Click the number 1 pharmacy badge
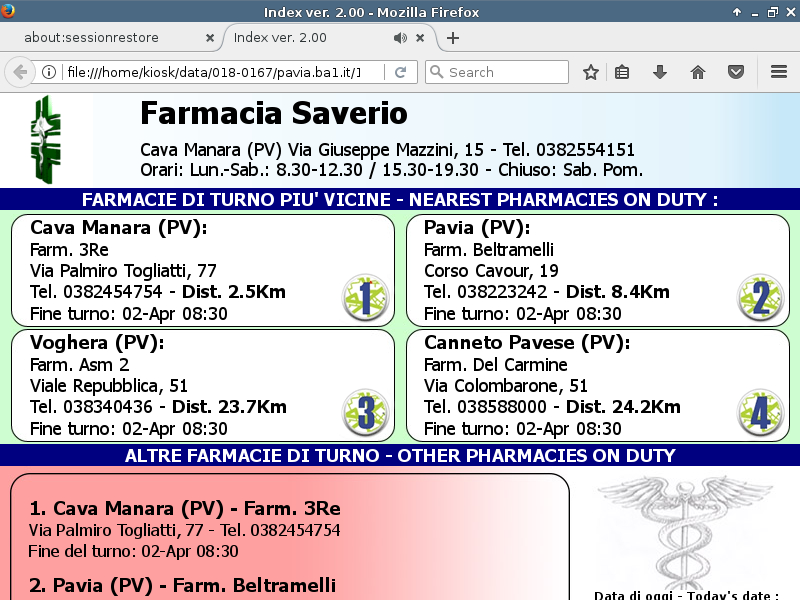The height and width of the screenshot is (600, 800). coord(364,298)
